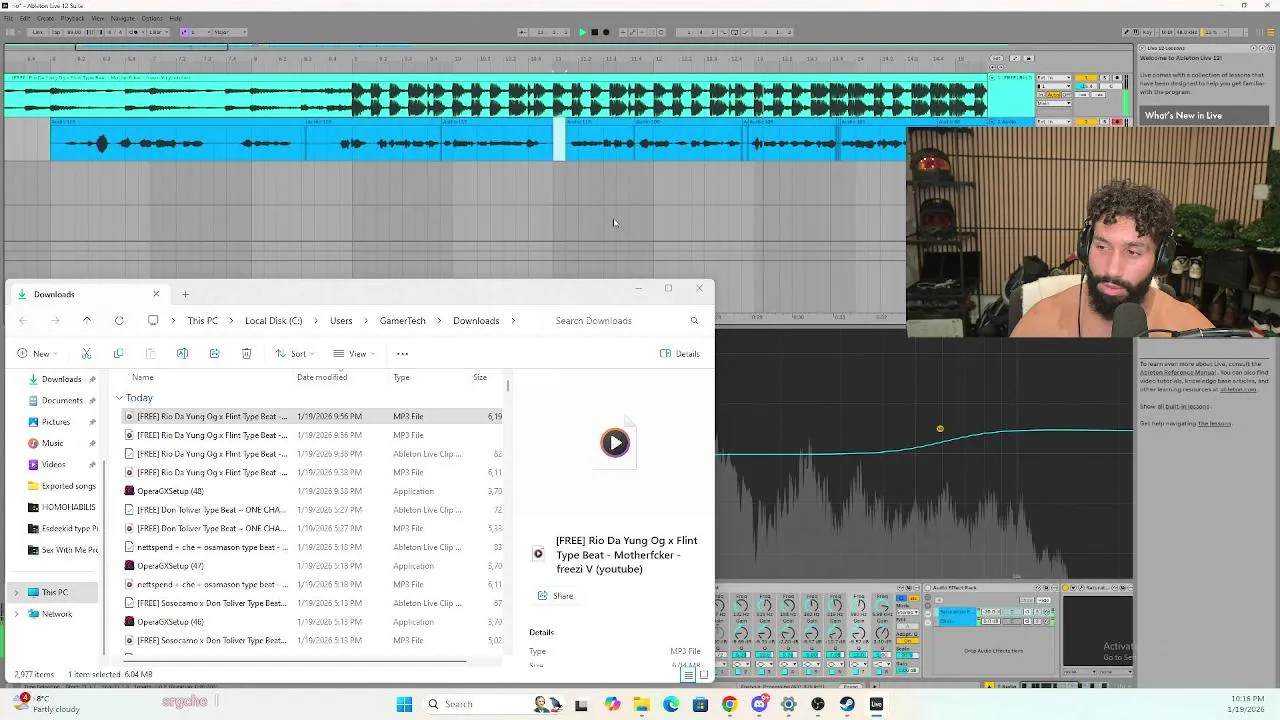Image resolution: width=1280 pixels, height=720 pixels.
Task: Expand This PC in the navigation pane
Action: (x=15, y=592)
